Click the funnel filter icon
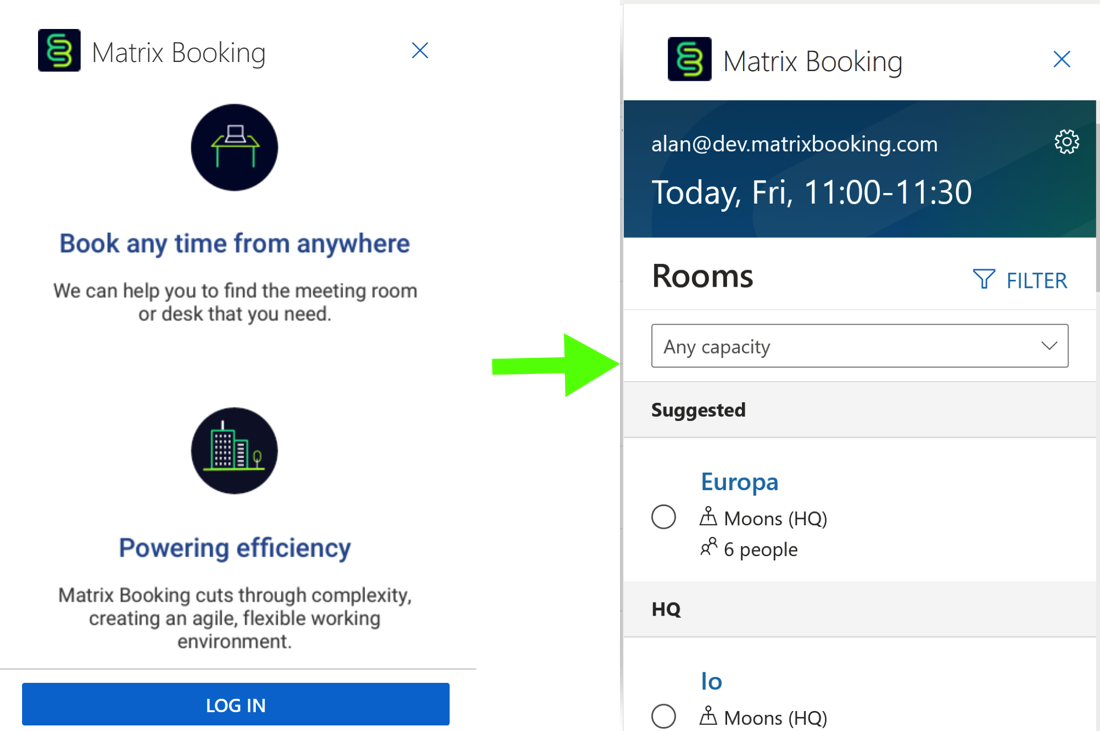 (984, 280)
